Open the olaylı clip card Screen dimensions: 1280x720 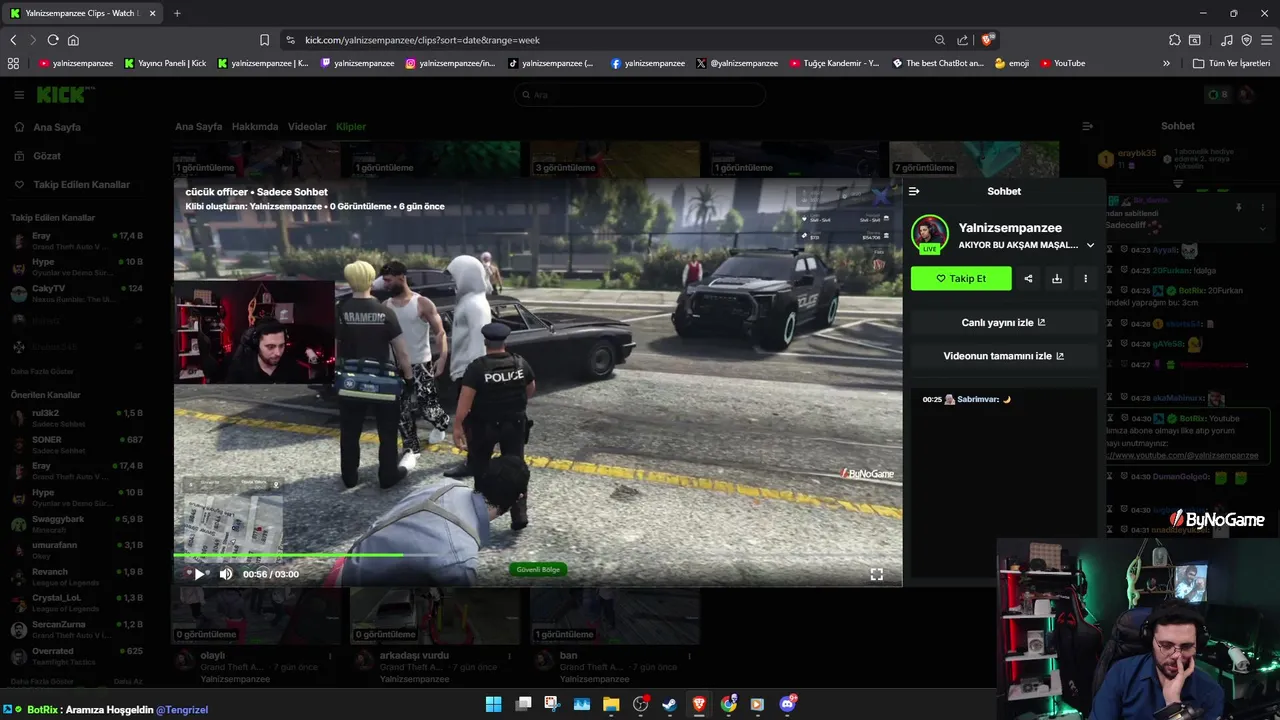[x=256, y=635]
